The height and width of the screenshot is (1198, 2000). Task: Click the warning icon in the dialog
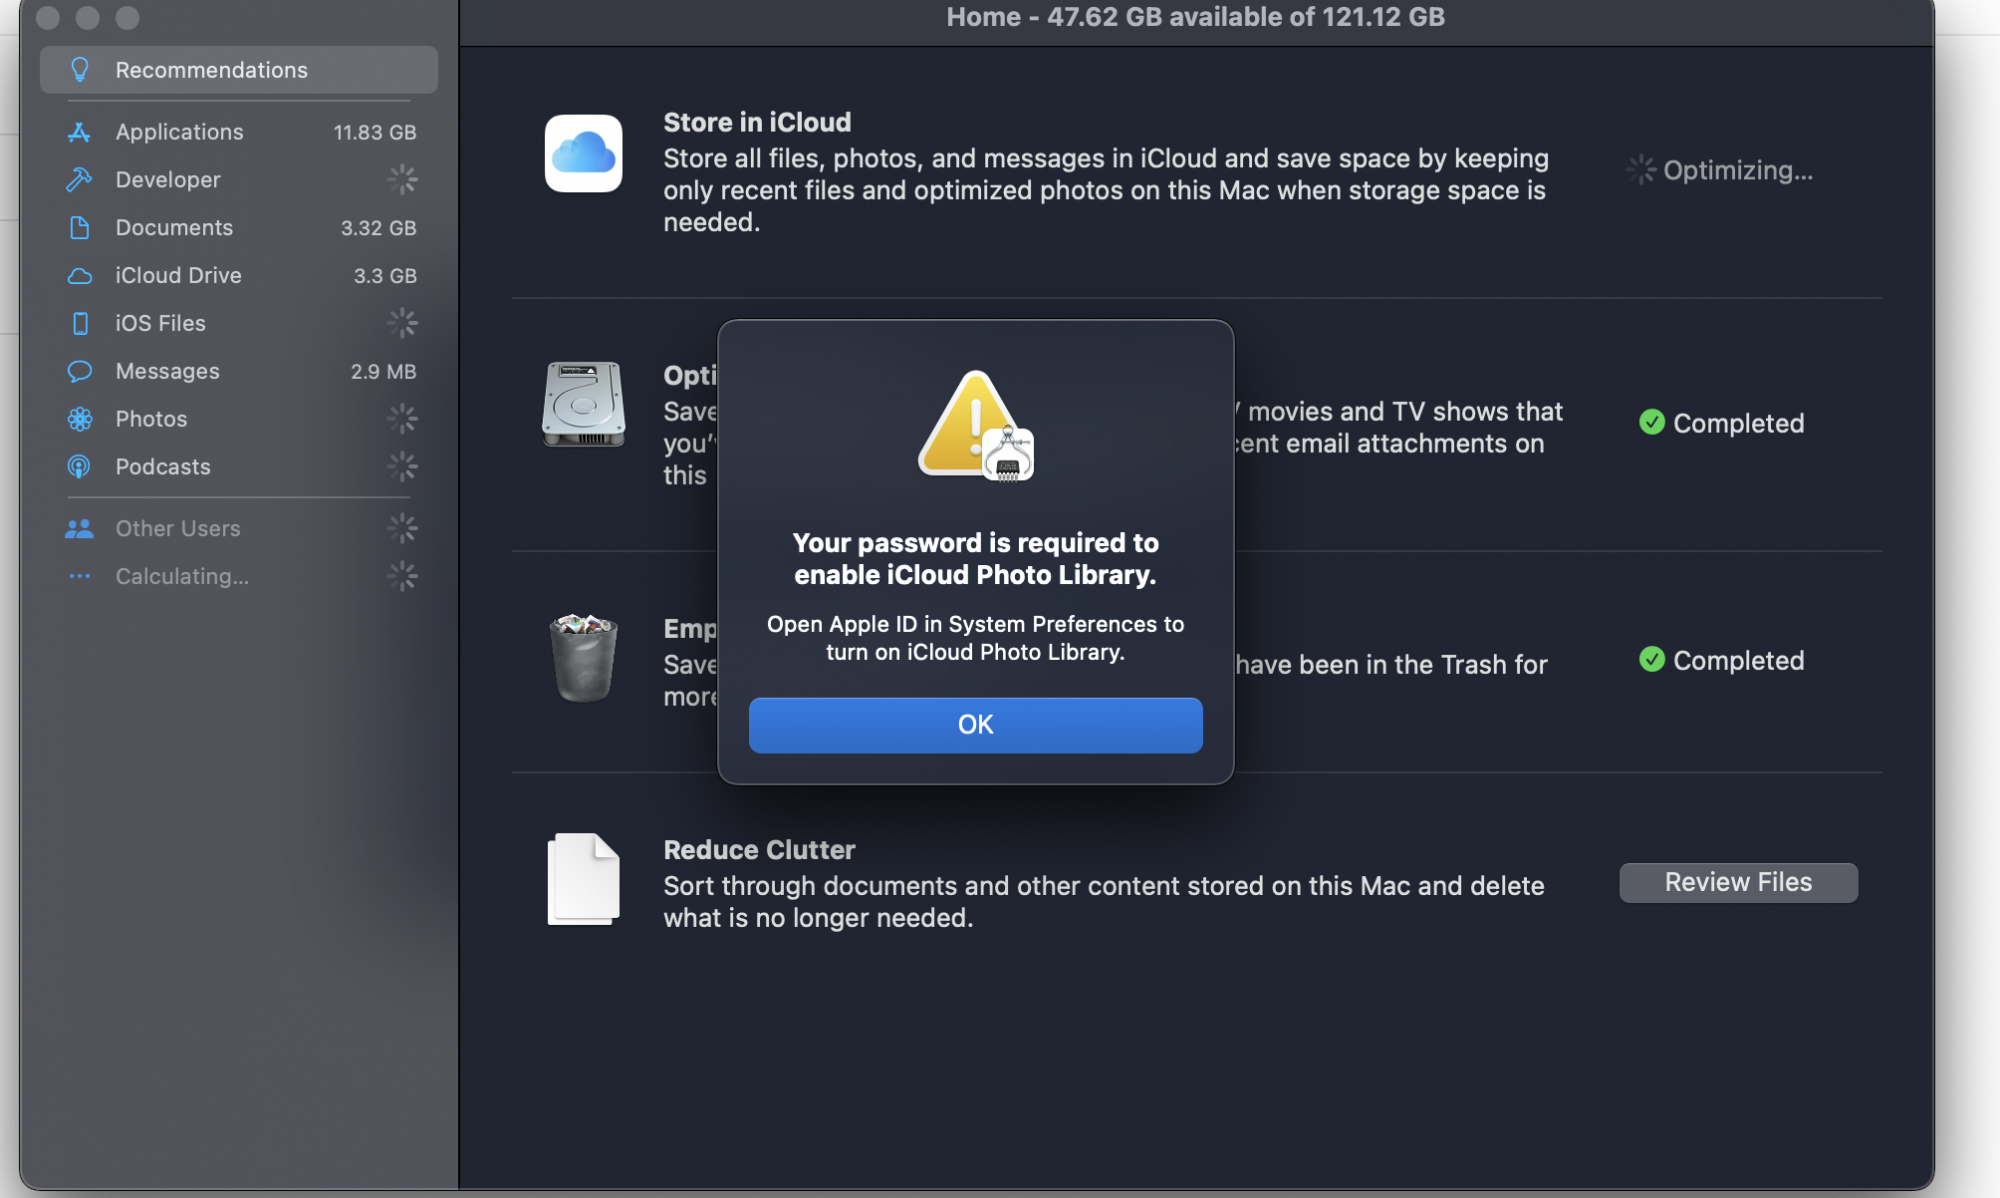coord(975,425)
